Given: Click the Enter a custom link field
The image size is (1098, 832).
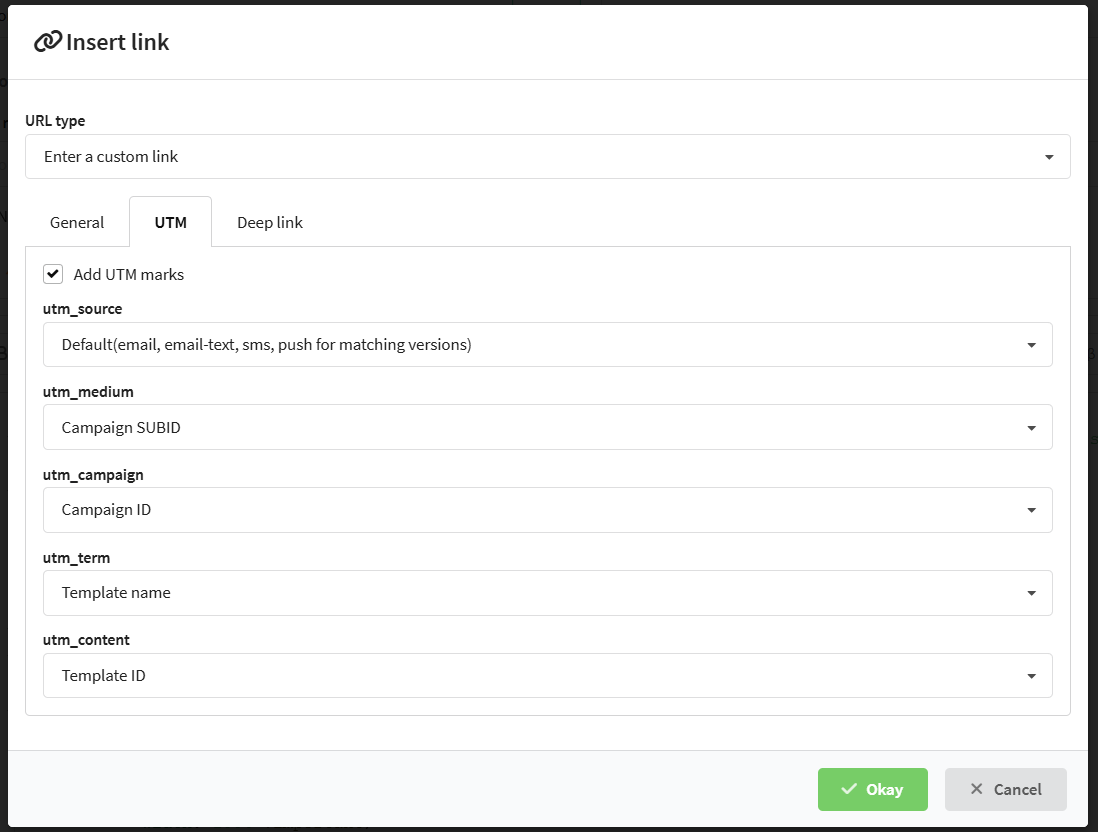Looking at the screenshot, I should [x=548, y=157].
